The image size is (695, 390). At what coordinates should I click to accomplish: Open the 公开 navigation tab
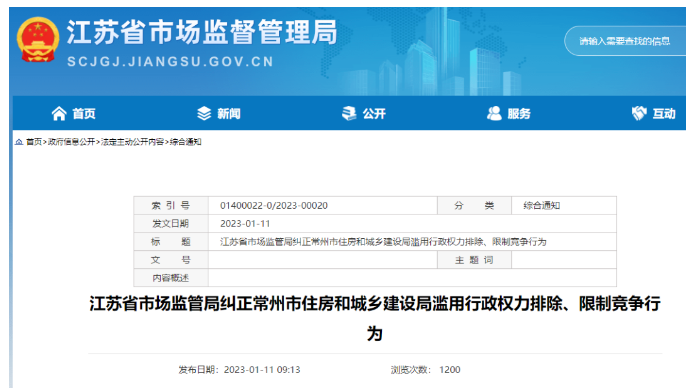pyautogui.click(x=364, y=114)
